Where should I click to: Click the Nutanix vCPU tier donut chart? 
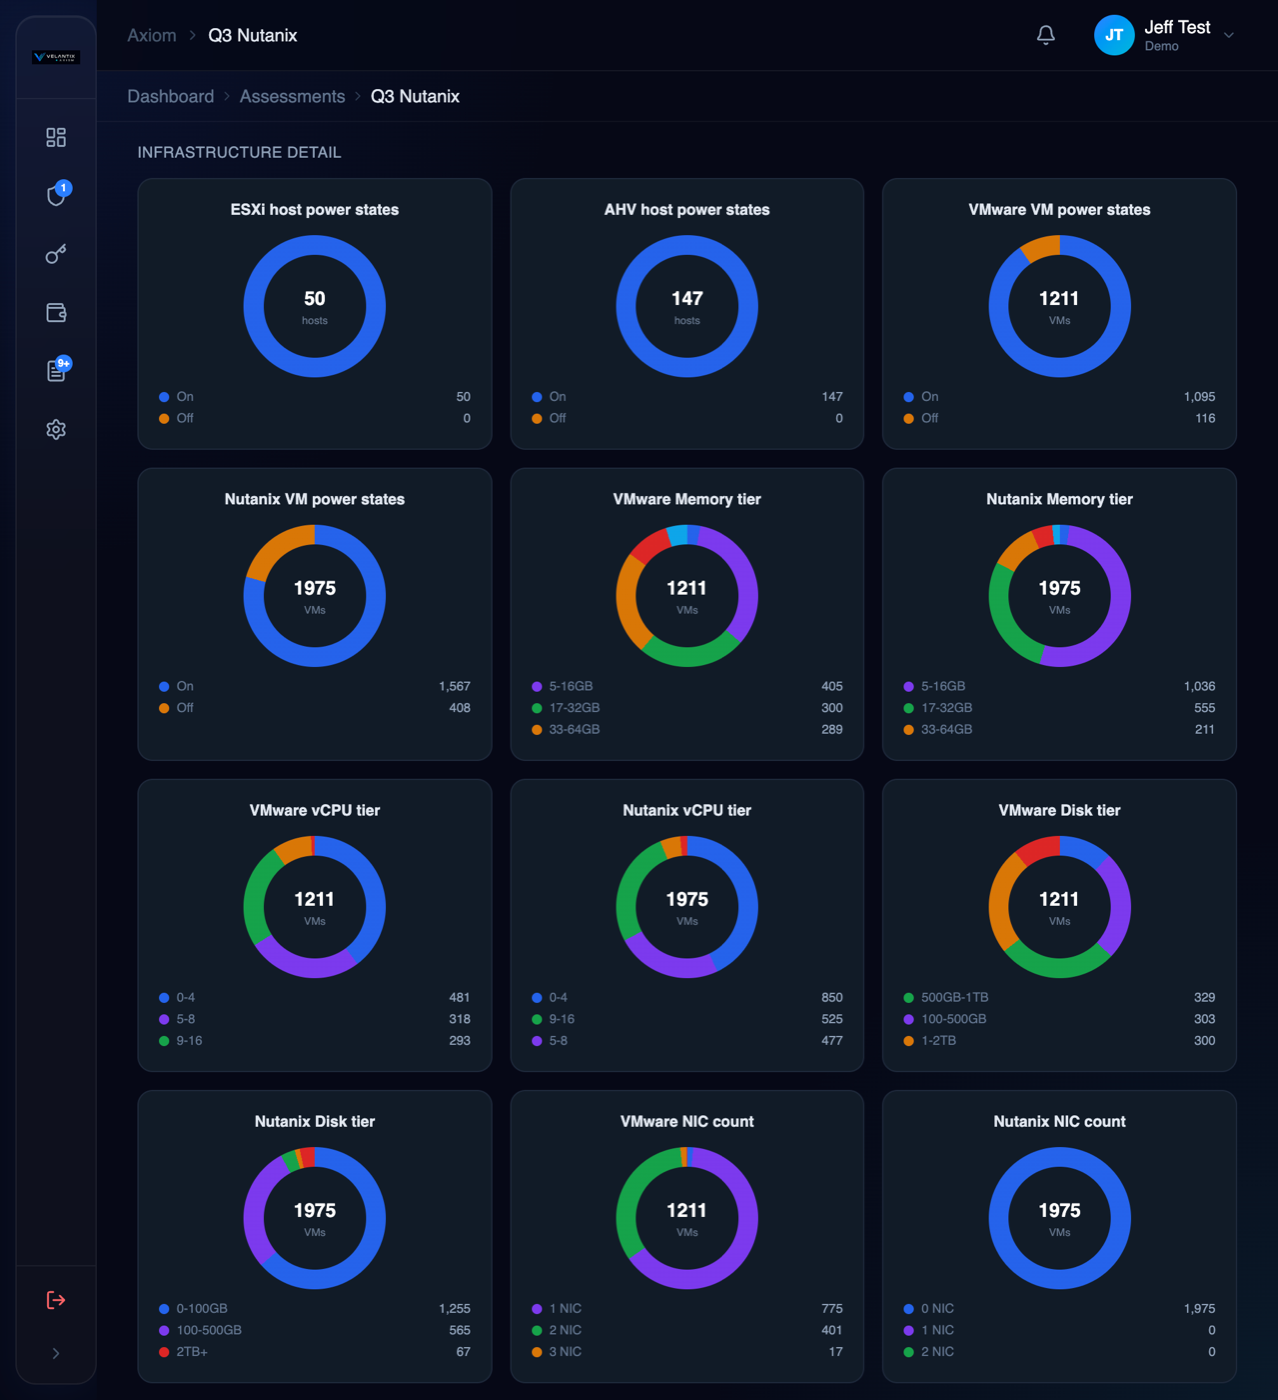click(x=687, y=907)
